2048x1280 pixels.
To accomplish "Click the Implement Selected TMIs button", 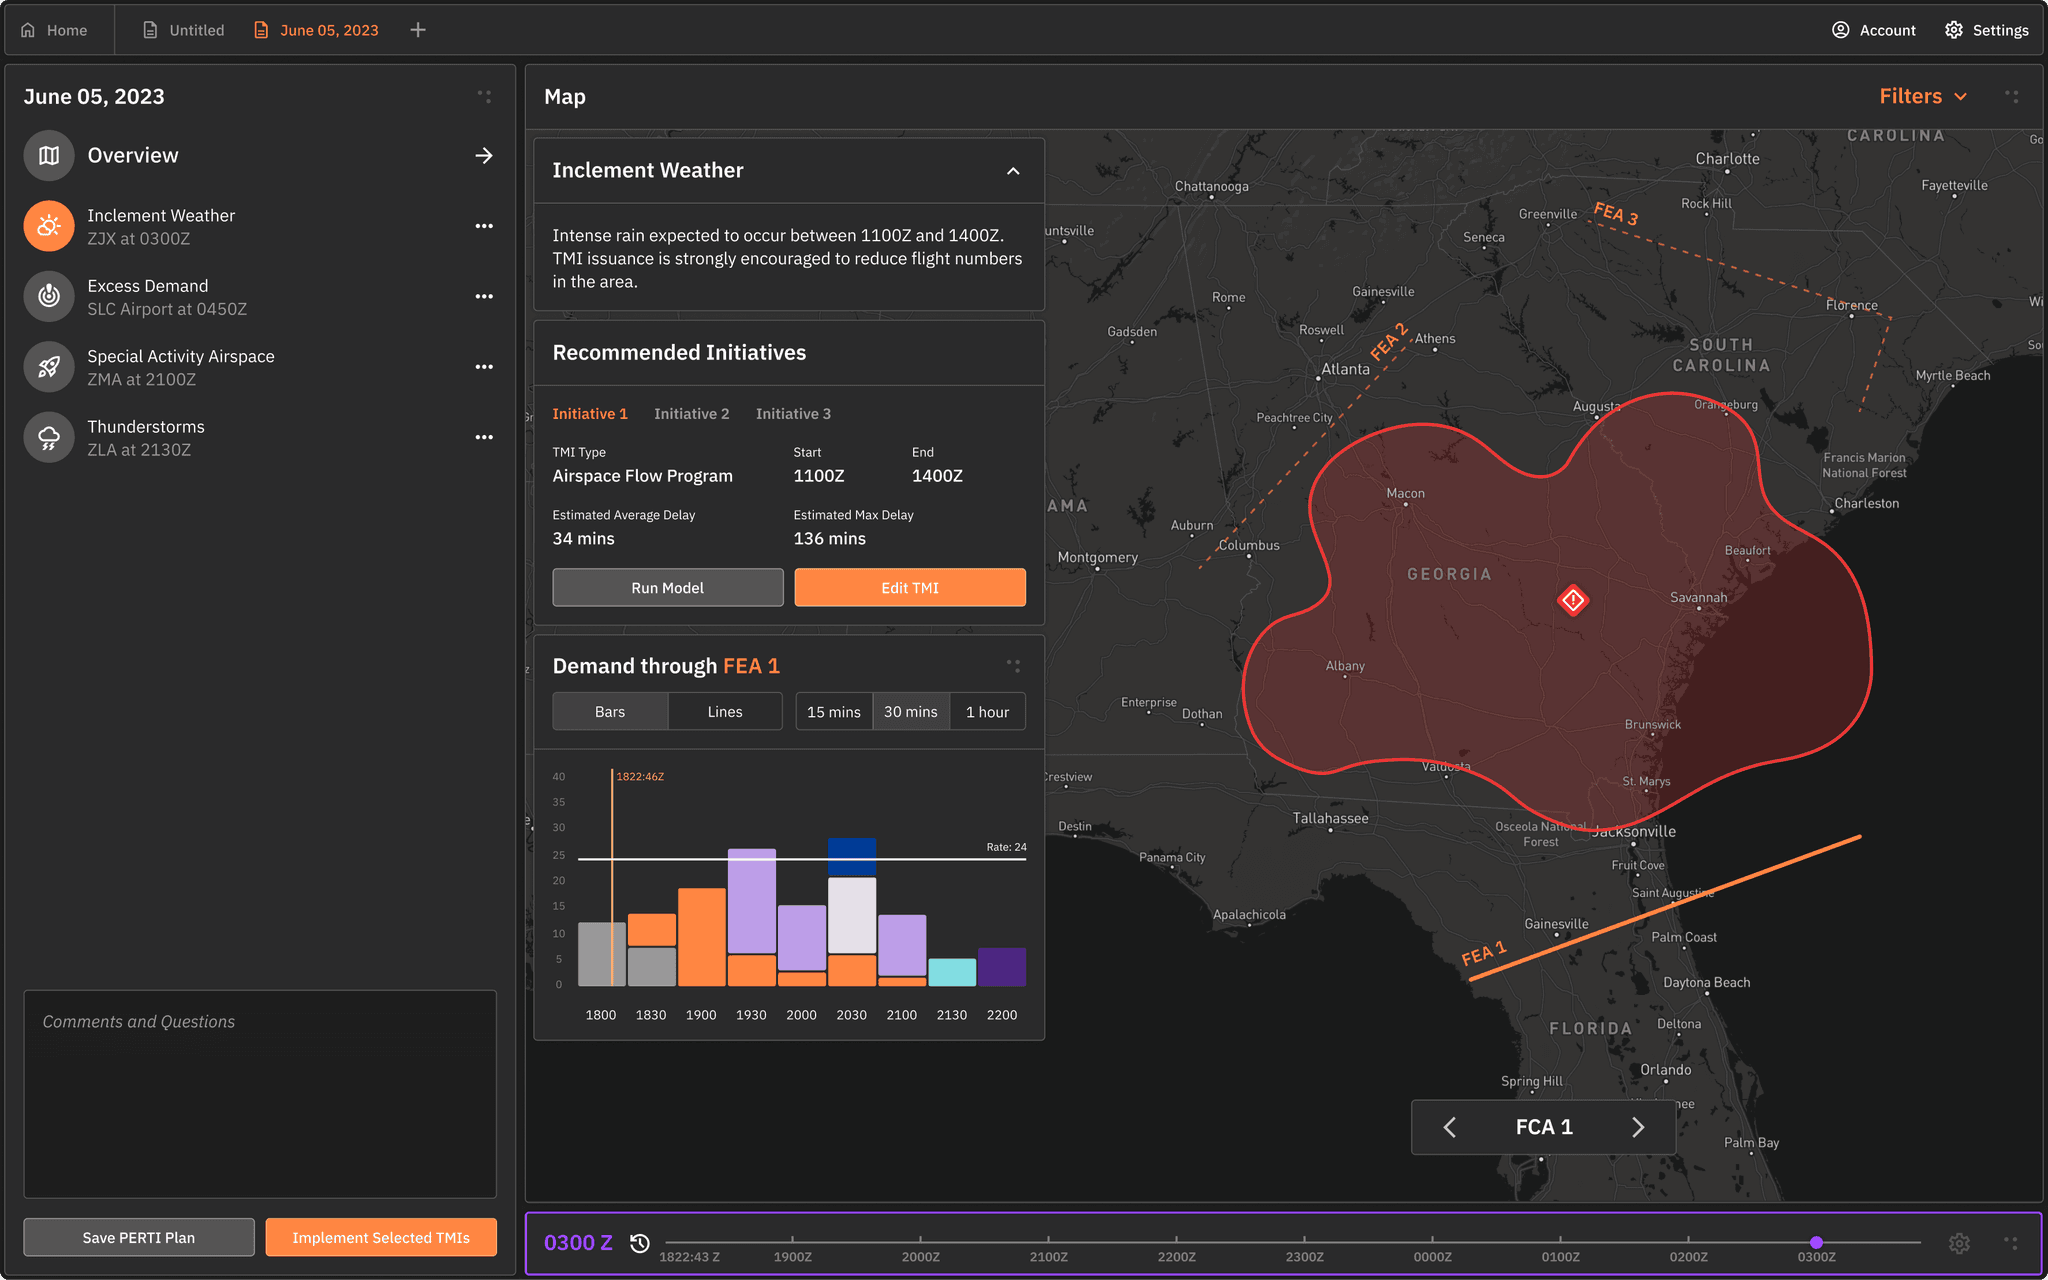I will 381,1238.
